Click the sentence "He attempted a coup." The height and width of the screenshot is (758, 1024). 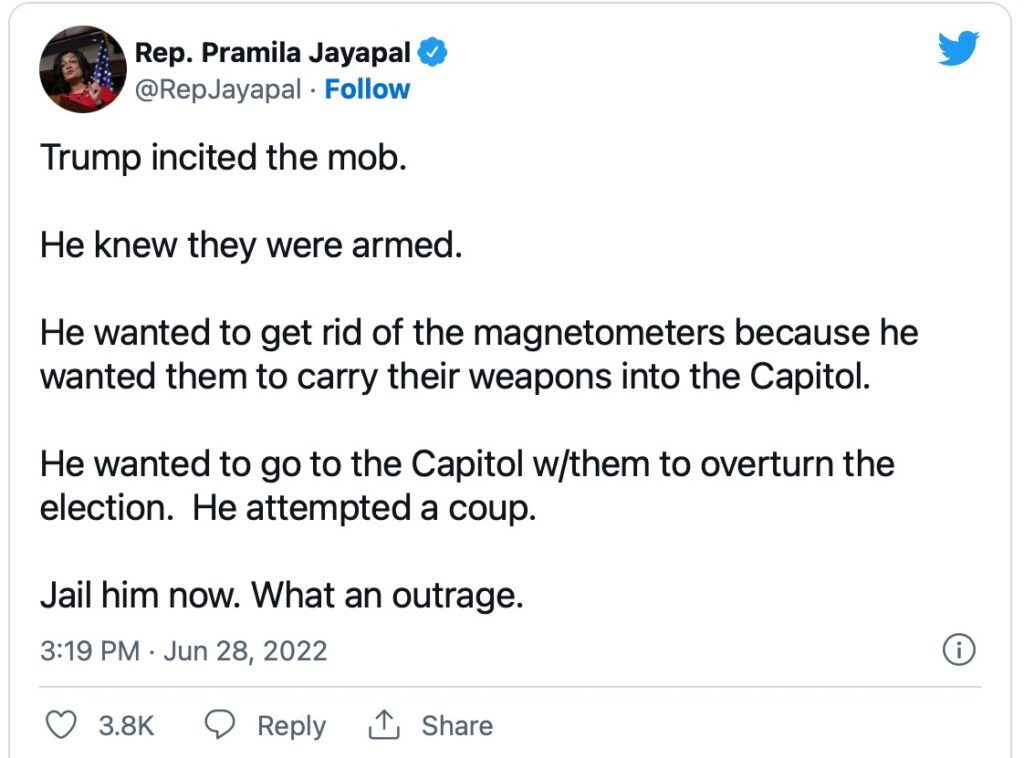tap(365, 508)
